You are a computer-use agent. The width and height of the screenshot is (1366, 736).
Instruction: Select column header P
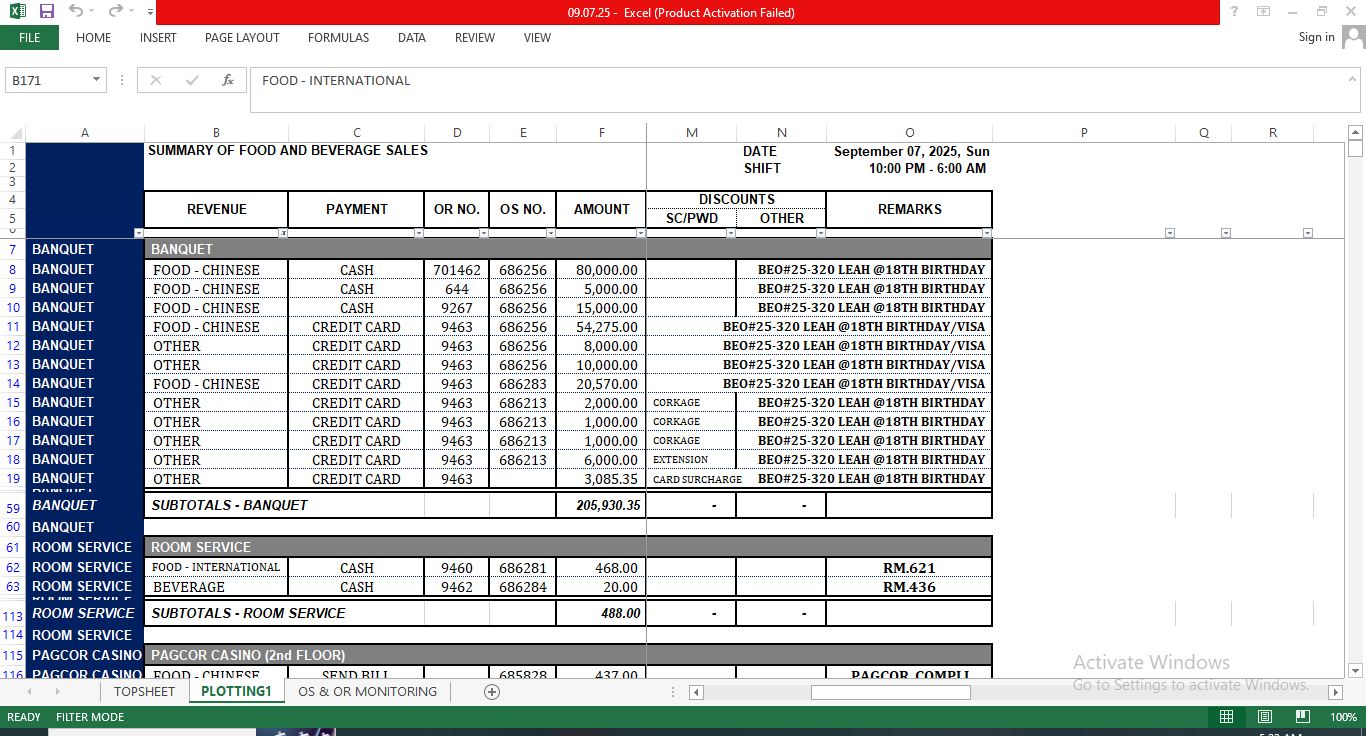tap(1084, 132)
